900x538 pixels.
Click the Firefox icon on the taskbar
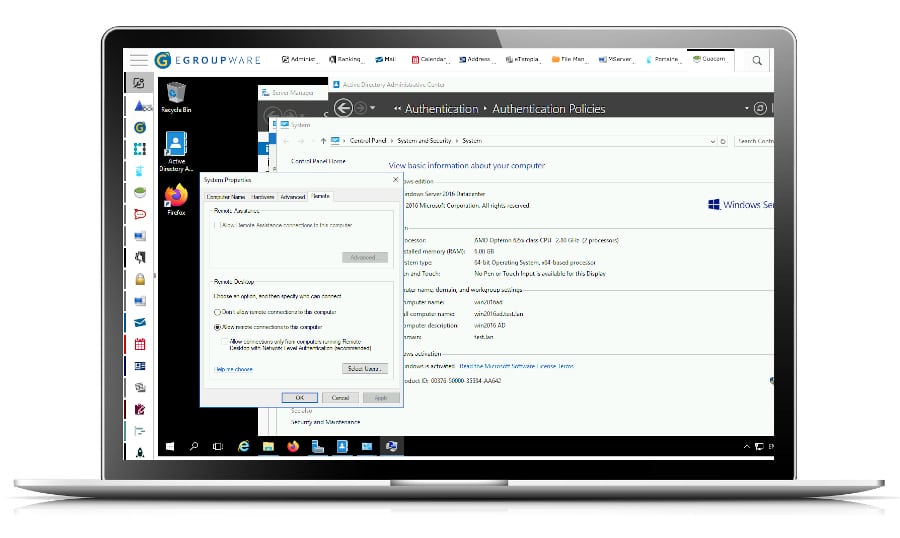[293, 446]
